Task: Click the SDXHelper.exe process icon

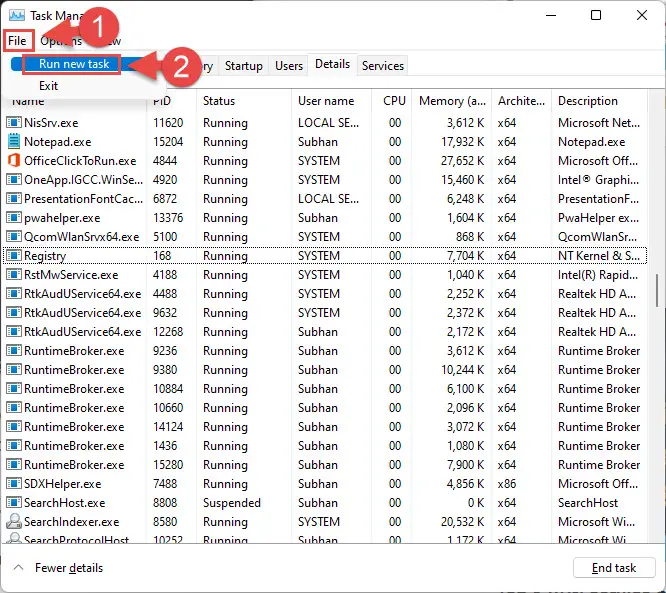Action: click(14, 484)
